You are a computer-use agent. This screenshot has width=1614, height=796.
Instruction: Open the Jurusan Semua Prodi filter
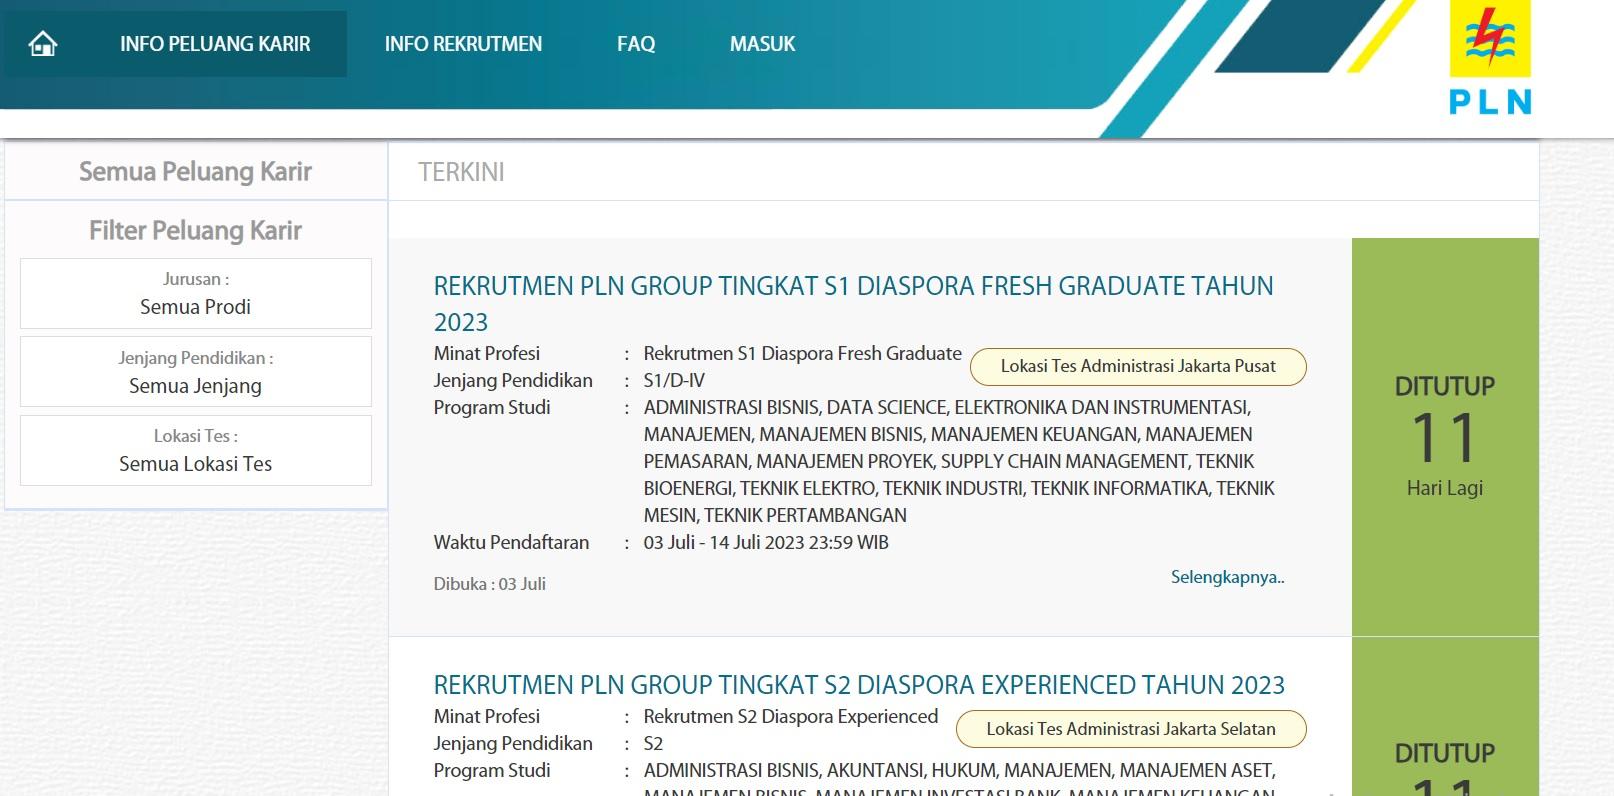(196, 293)
